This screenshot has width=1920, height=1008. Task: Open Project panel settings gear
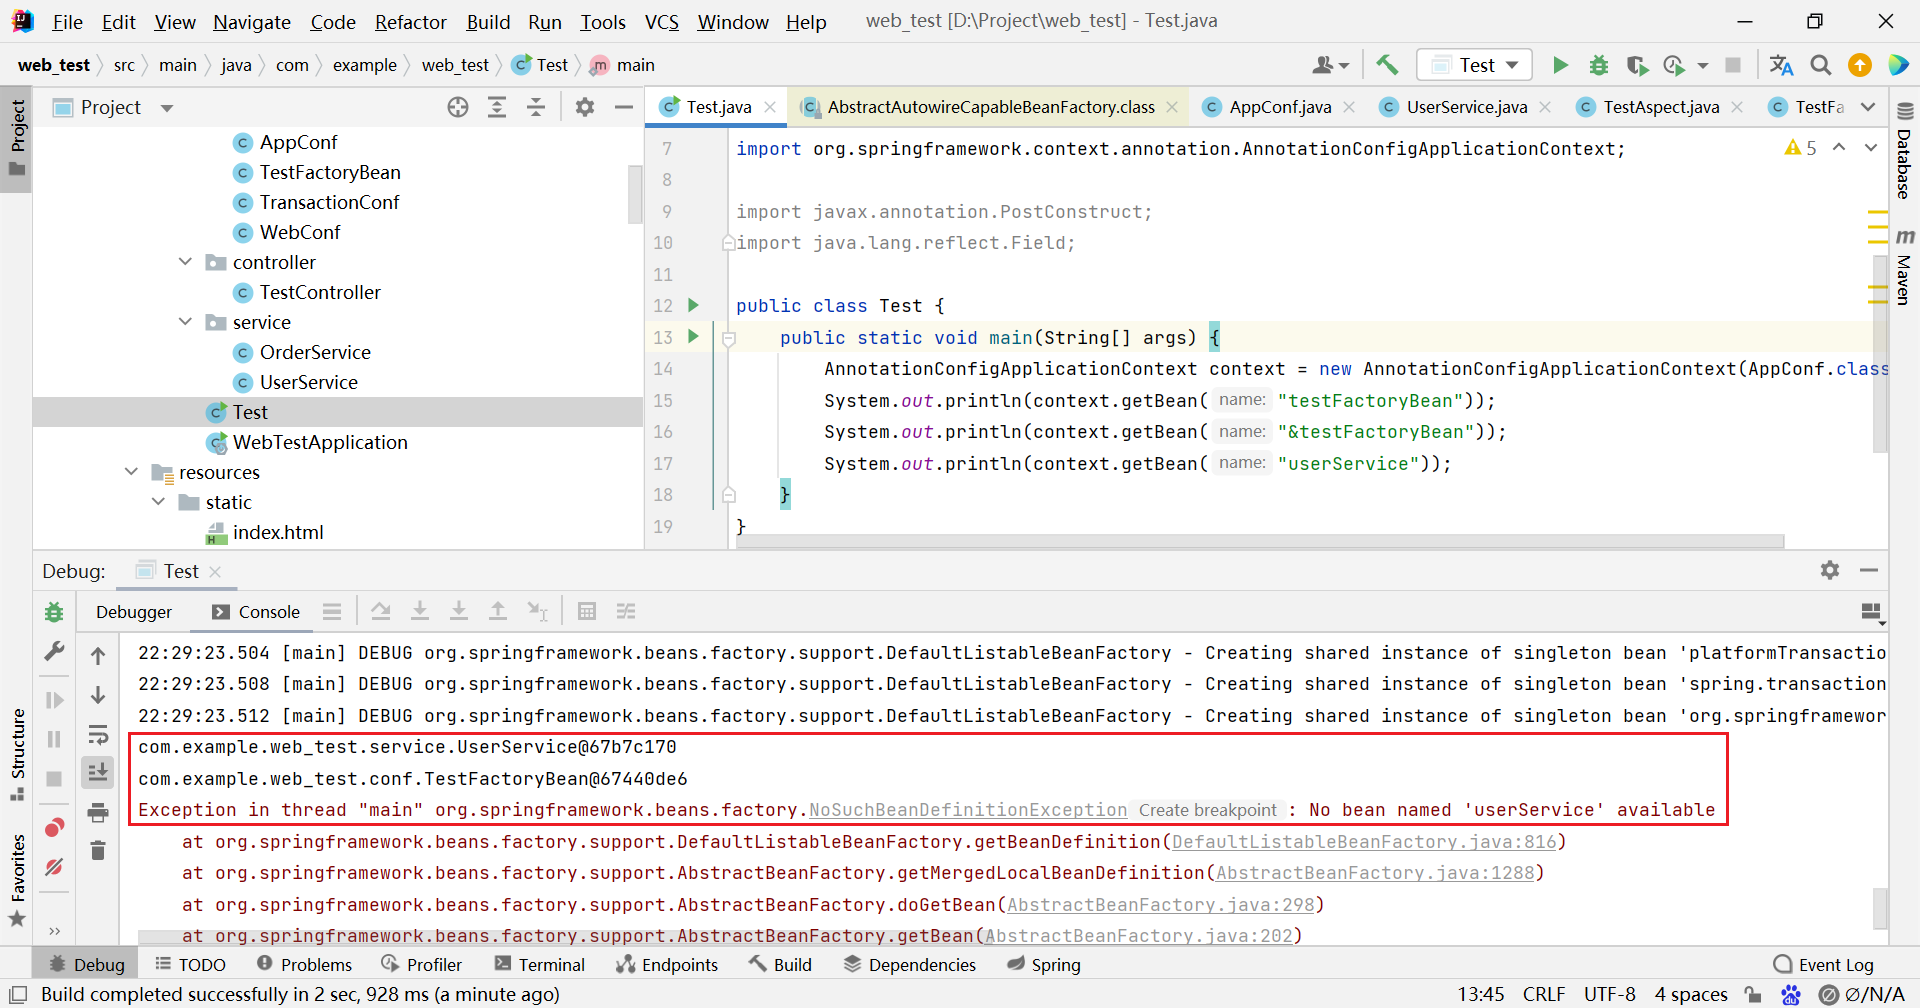click(x=585, y=107)
